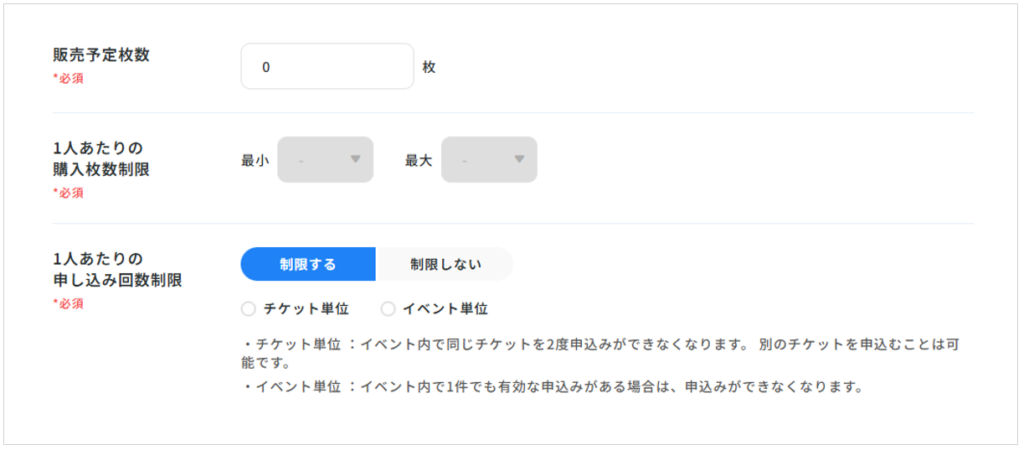Screen dimensions: 1024x450
Task: Open the 最小 purchase limit dropdown
Action: [x=324, y=160]
